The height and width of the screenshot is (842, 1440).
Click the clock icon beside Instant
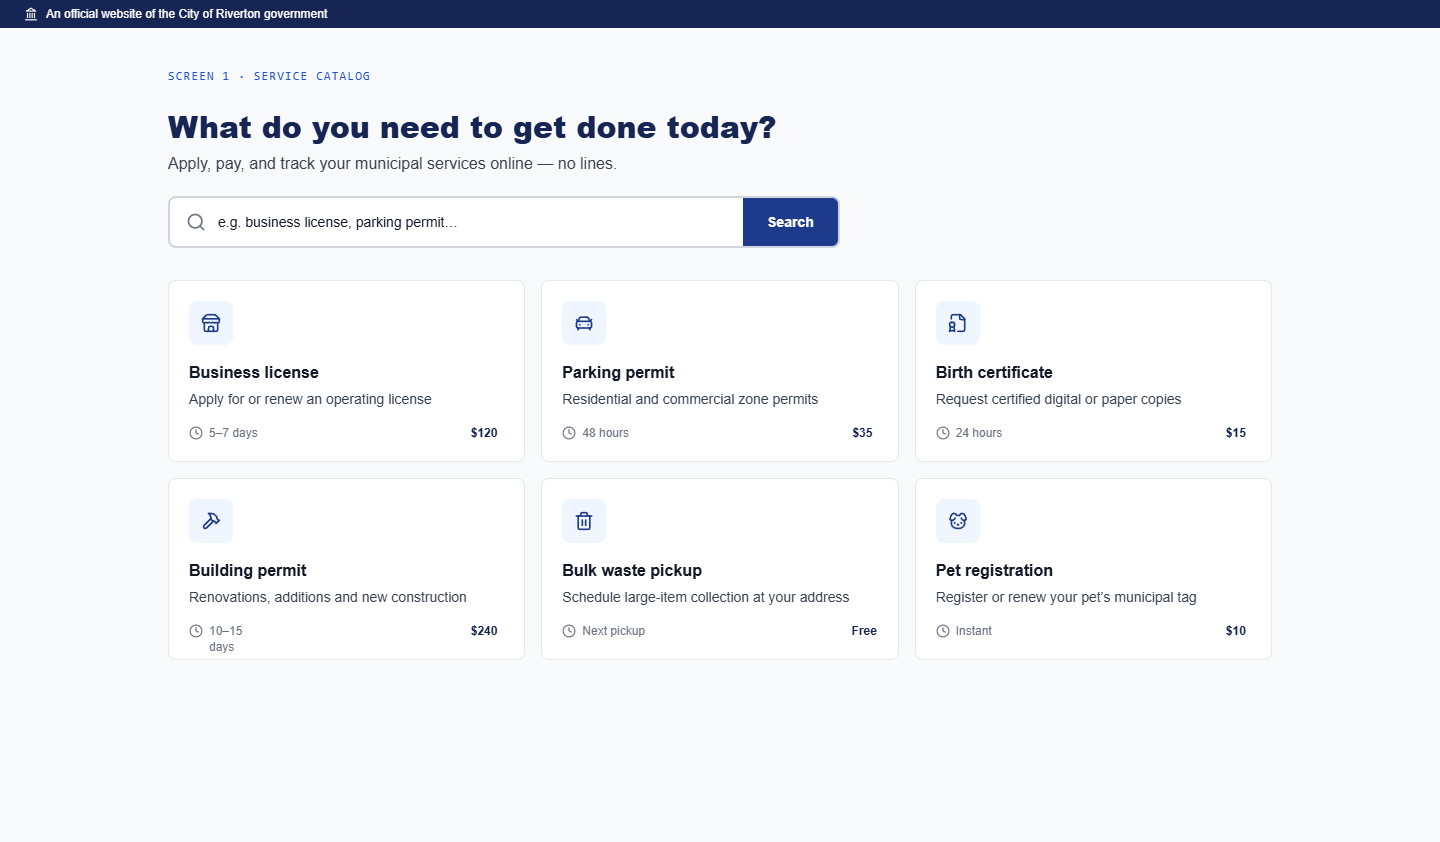pyautogui.click(x=943, y=631)
